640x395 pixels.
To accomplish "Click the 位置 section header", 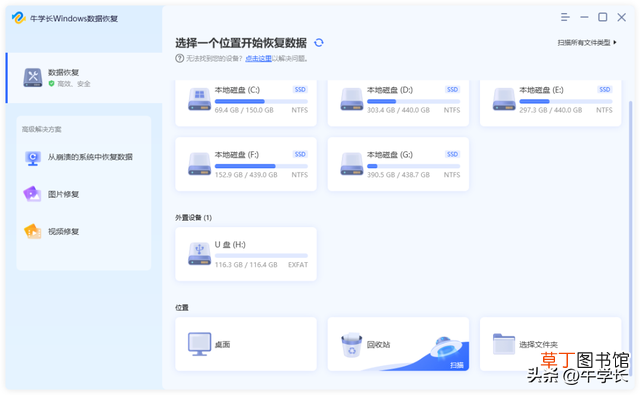I will click(x=182, y=308).
